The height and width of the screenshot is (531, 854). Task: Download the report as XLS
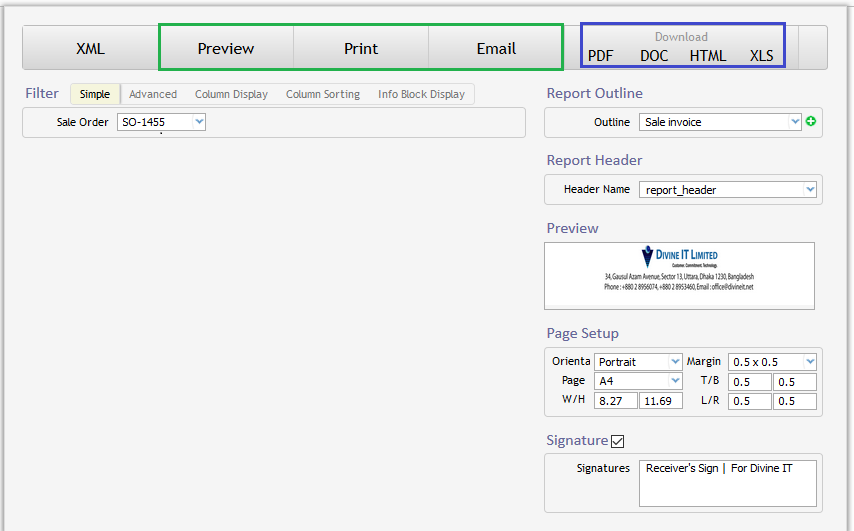[762, 56]
